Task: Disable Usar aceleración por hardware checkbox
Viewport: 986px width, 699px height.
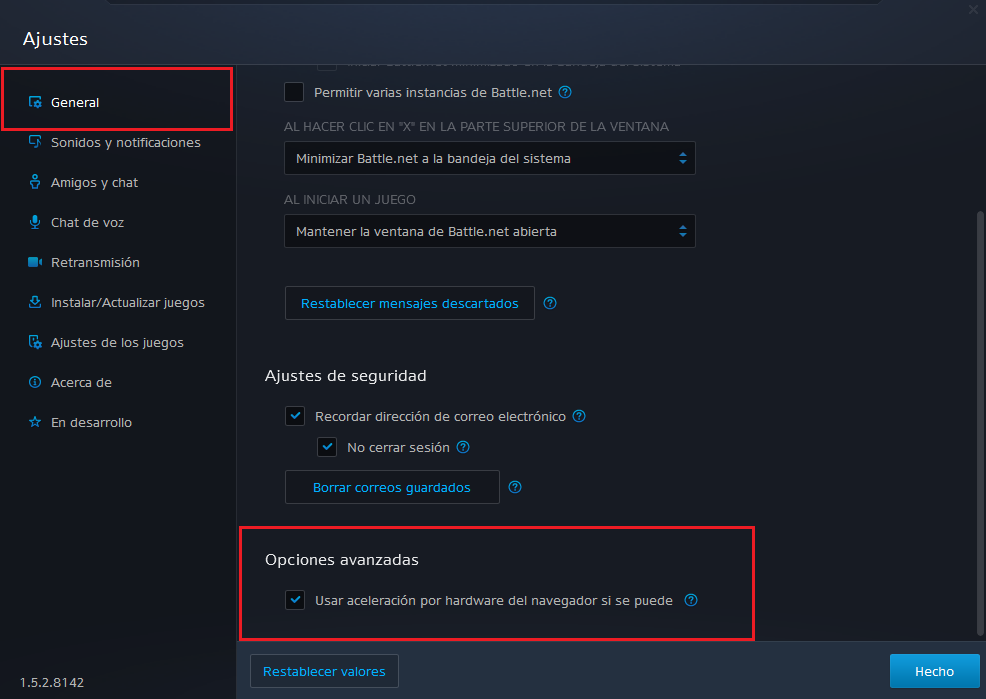Action: pos(295,600)
